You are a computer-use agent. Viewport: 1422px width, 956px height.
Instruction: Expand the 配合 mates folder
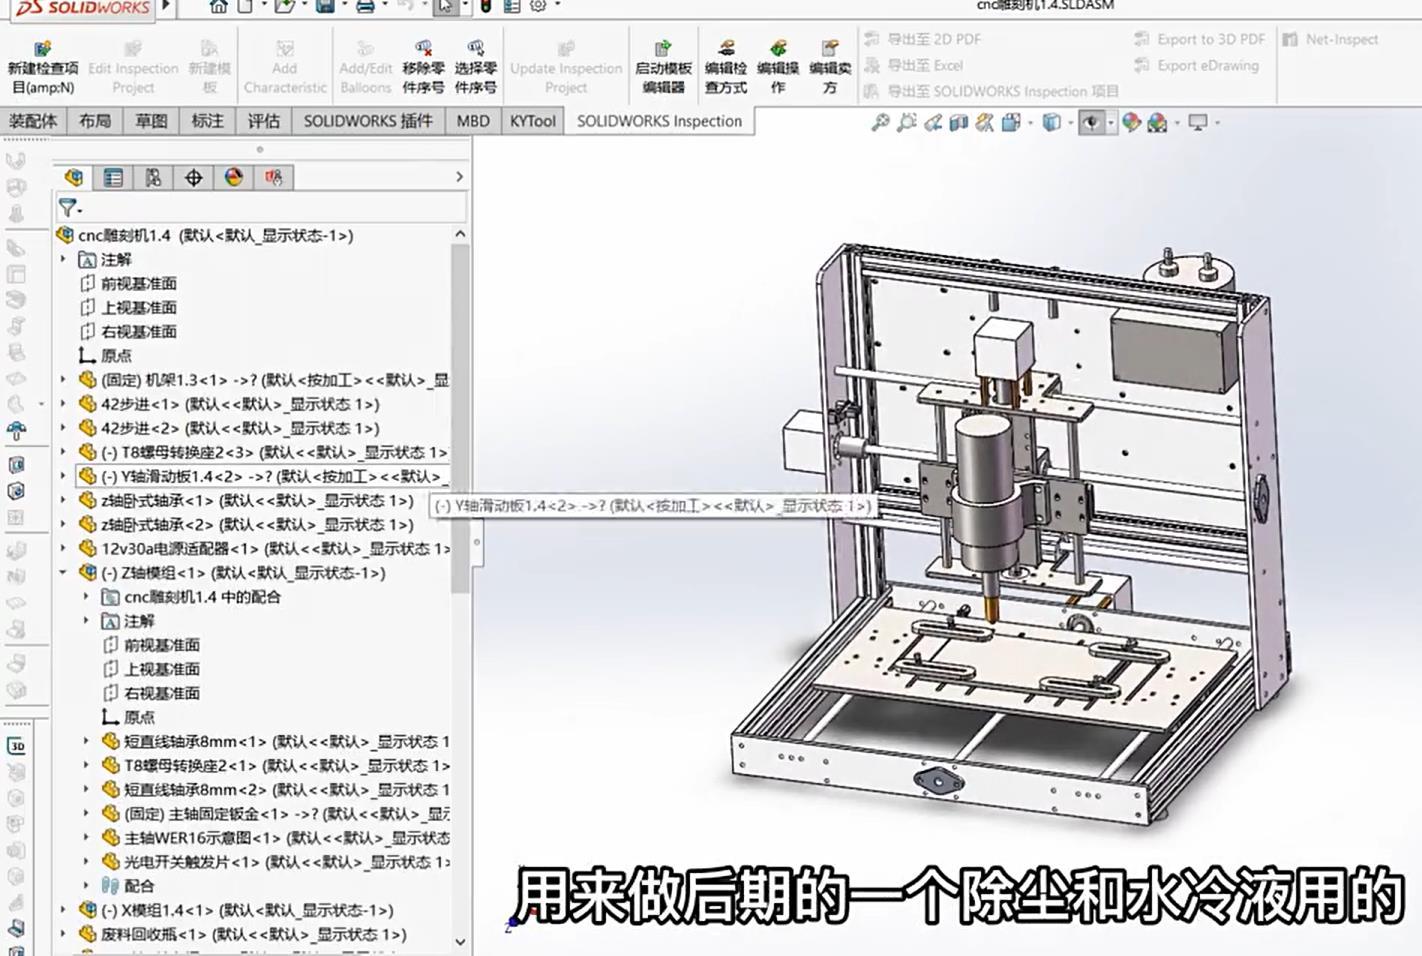[86, 886]
